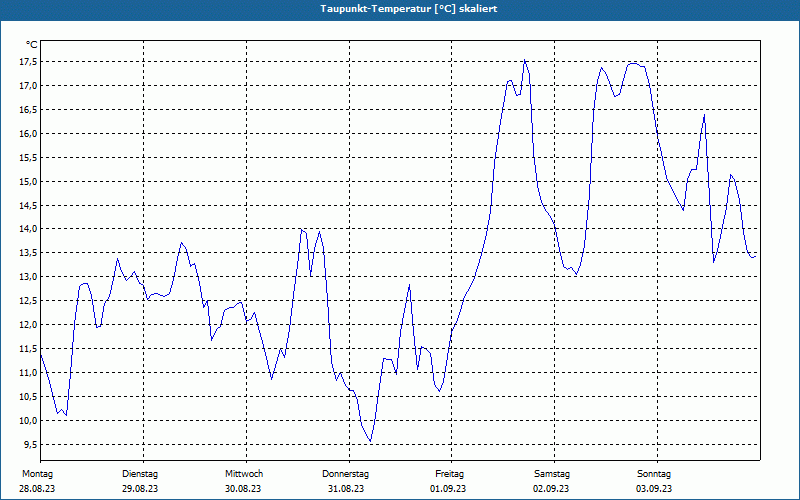The image size is (800, 500).
Task: Click the 17,5 y-axis value
Action: pyautogui.click(x=28, y=62)
